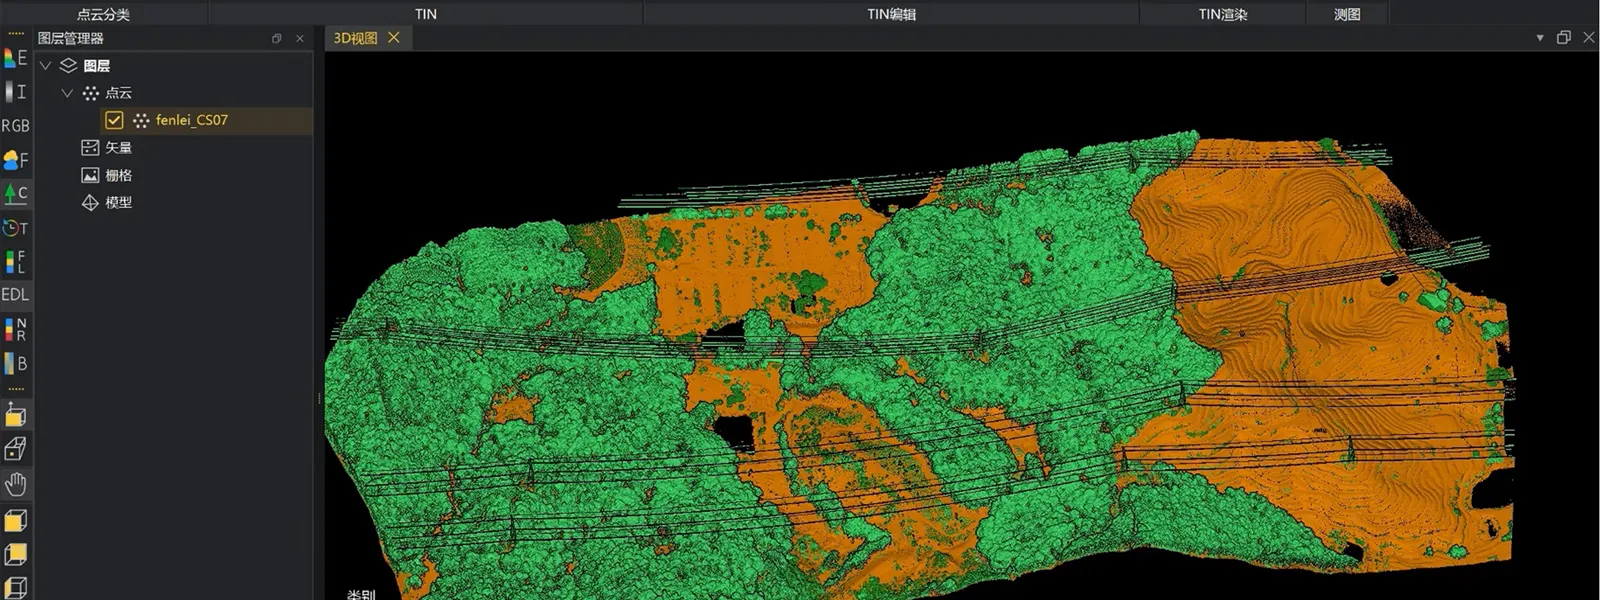
Task: Click the wireframe cube point icon
Action: pos(15,449)
